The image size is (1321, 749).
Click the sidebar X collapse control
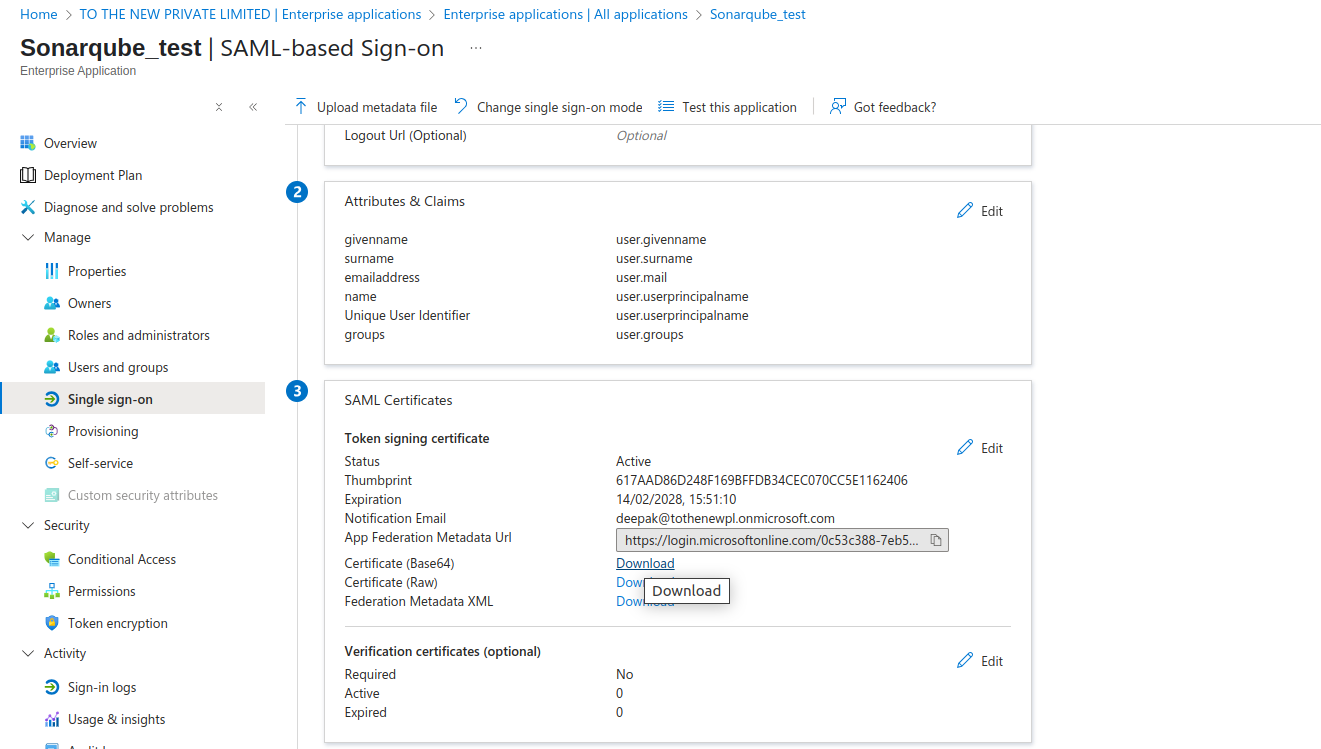click(x=219, y=107)
